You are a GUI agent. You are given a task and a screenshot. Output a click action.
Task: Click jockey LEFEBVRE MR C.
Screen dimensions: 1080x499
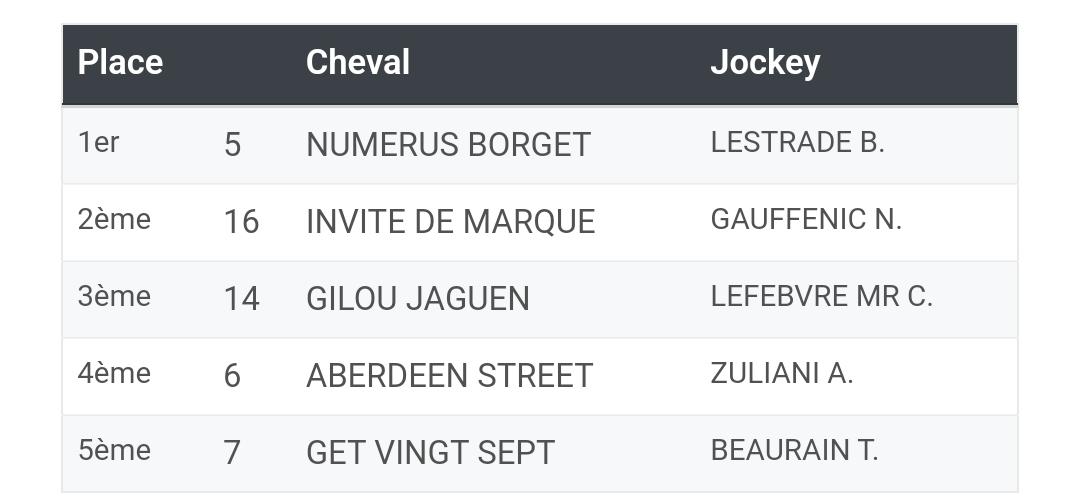coord(821,296)
